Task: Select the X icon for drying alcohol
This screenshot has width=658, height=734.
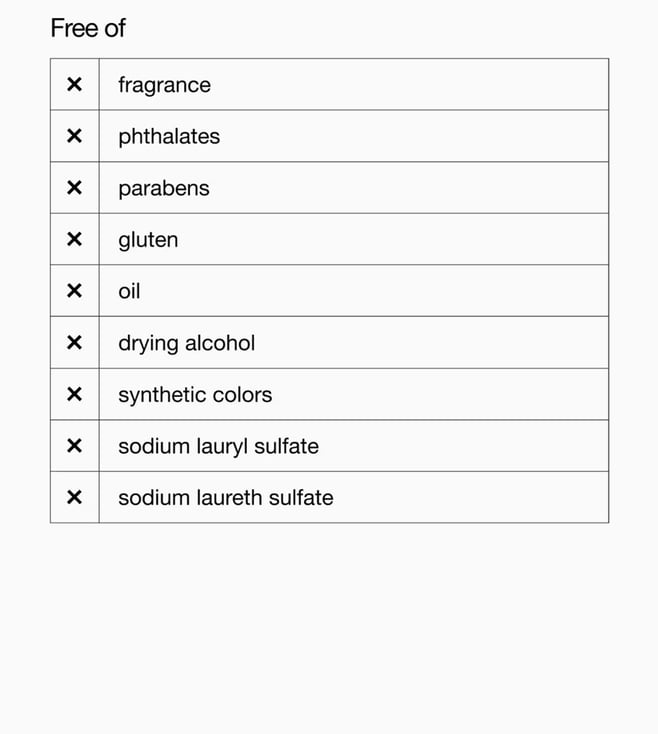Action: pos(74,343)
